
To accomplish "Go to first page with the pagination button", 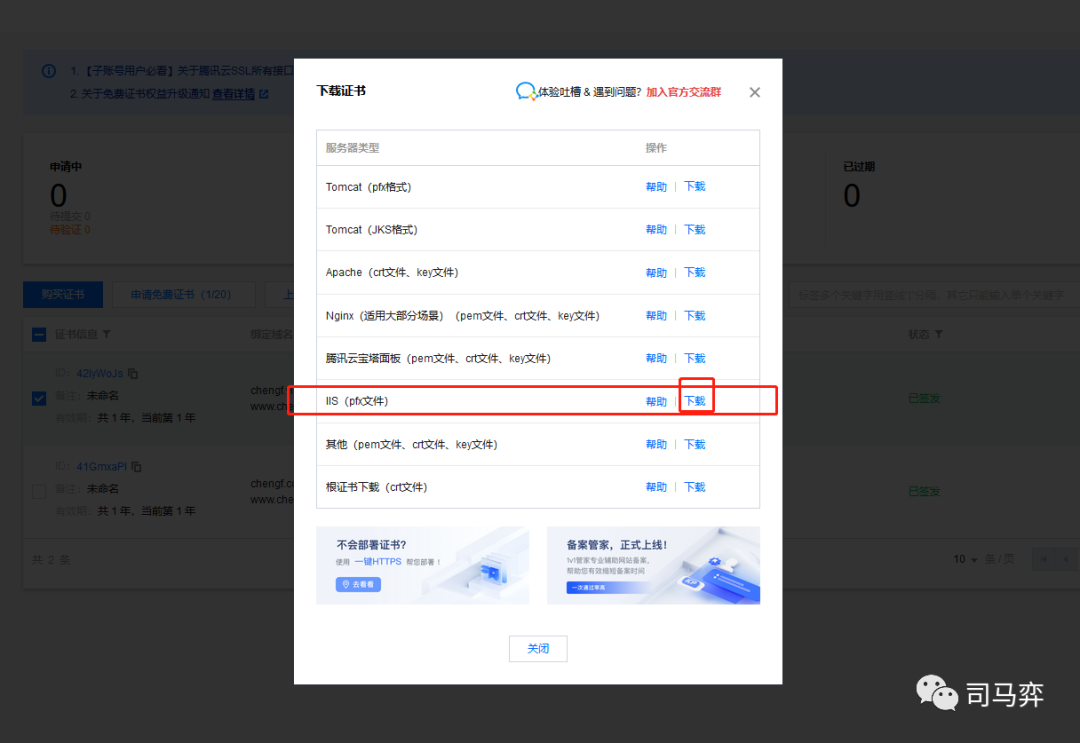I will pos(1043,559).
